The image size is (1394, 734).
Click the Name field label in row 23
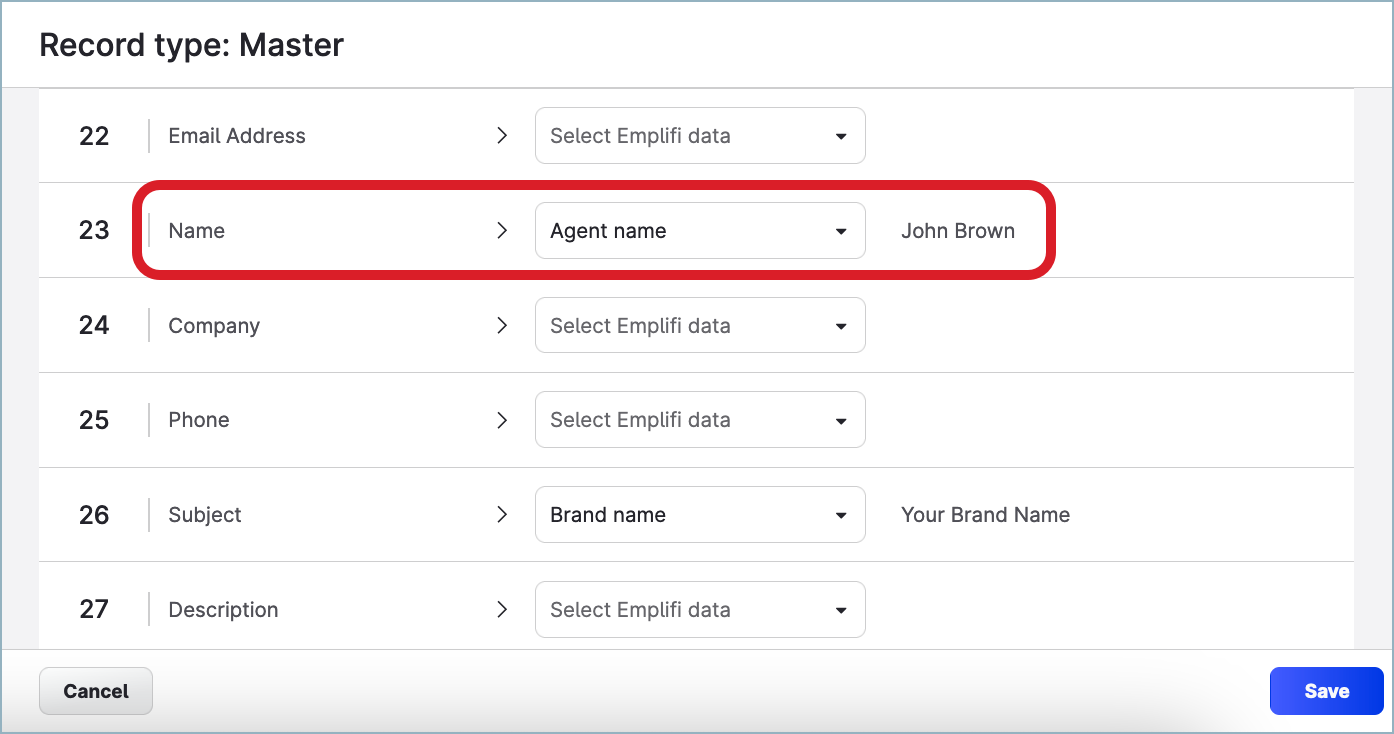coord(196,230)
